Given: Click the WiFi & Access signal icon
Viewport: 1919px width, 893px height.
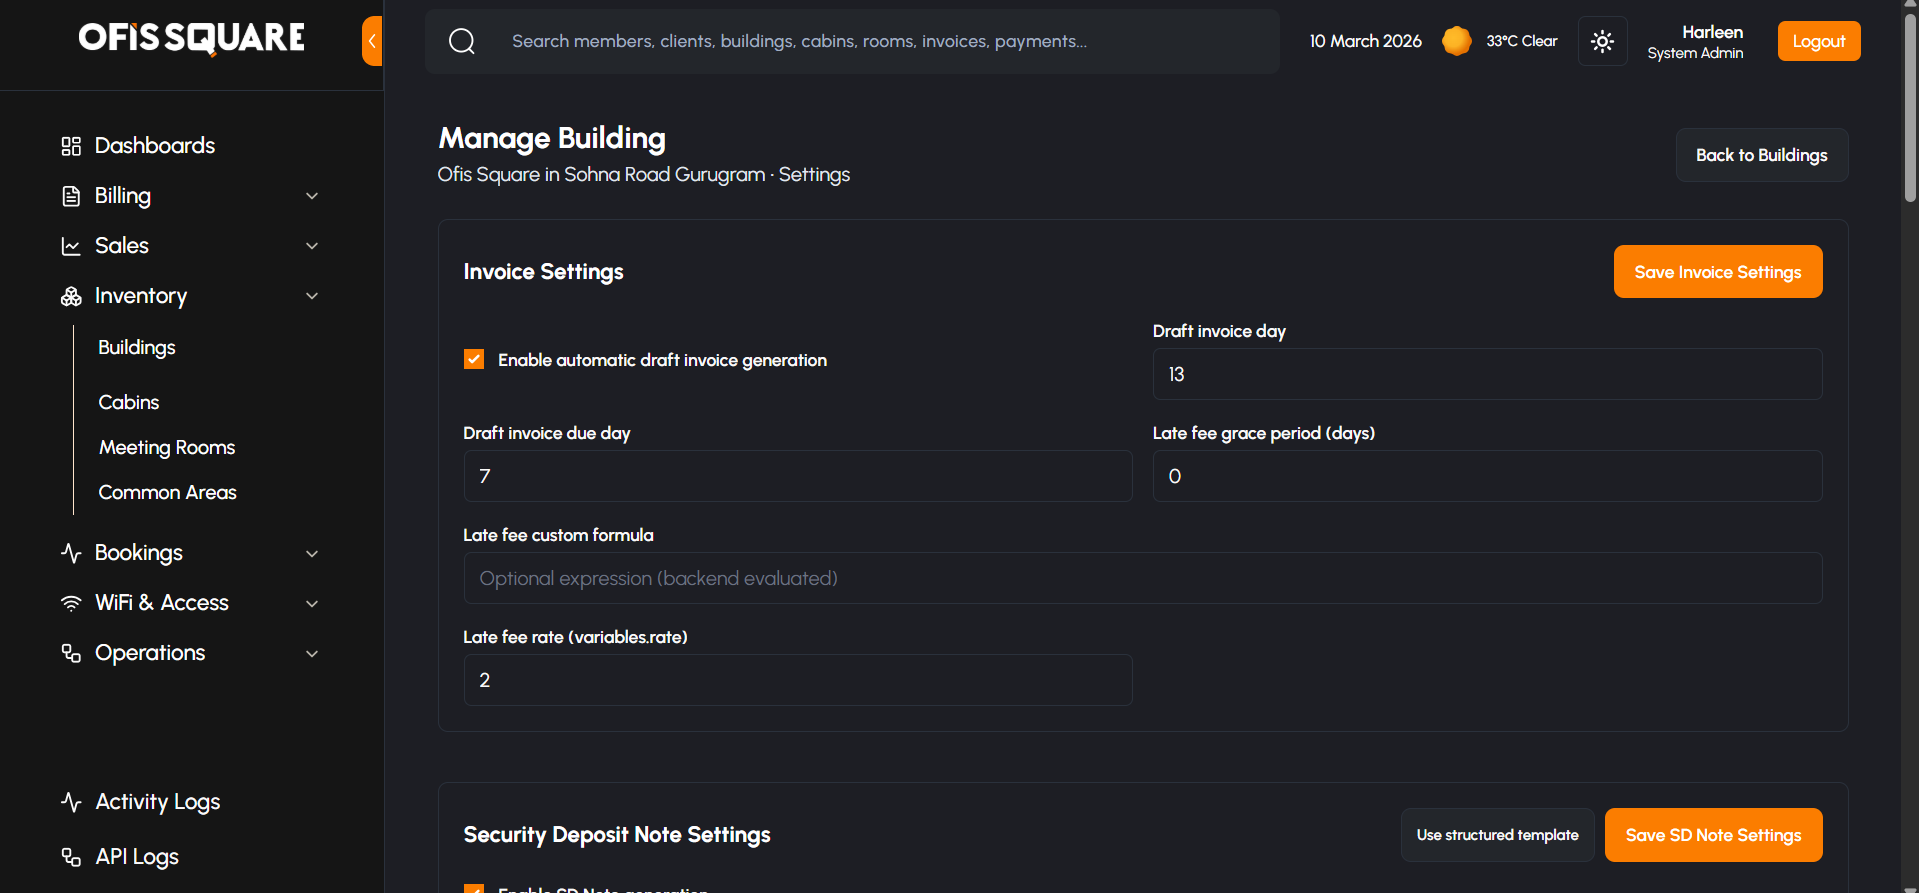Looking at the screenshot, I should coord(71,603).
